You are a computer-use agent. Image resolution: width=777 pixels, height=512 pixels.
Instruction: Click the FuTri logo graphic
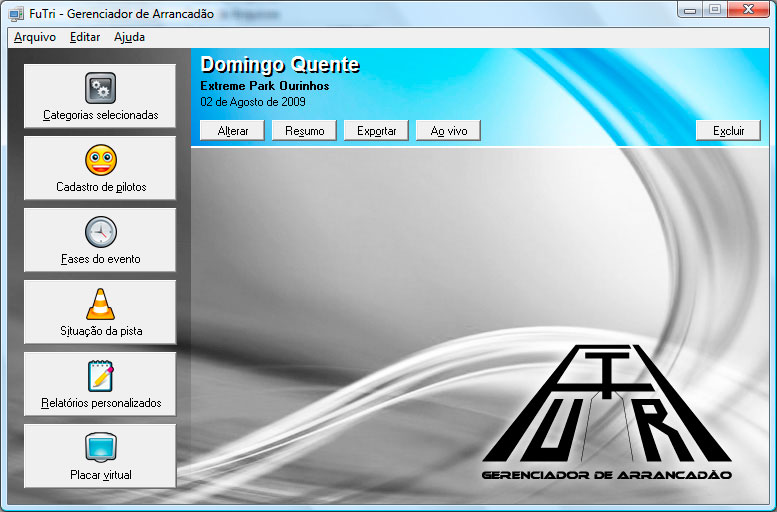click(x=607, y=412)
